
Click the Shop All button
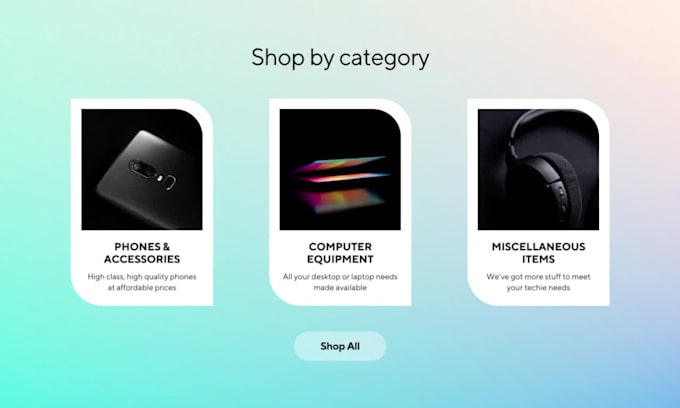[x=340, y=346]
